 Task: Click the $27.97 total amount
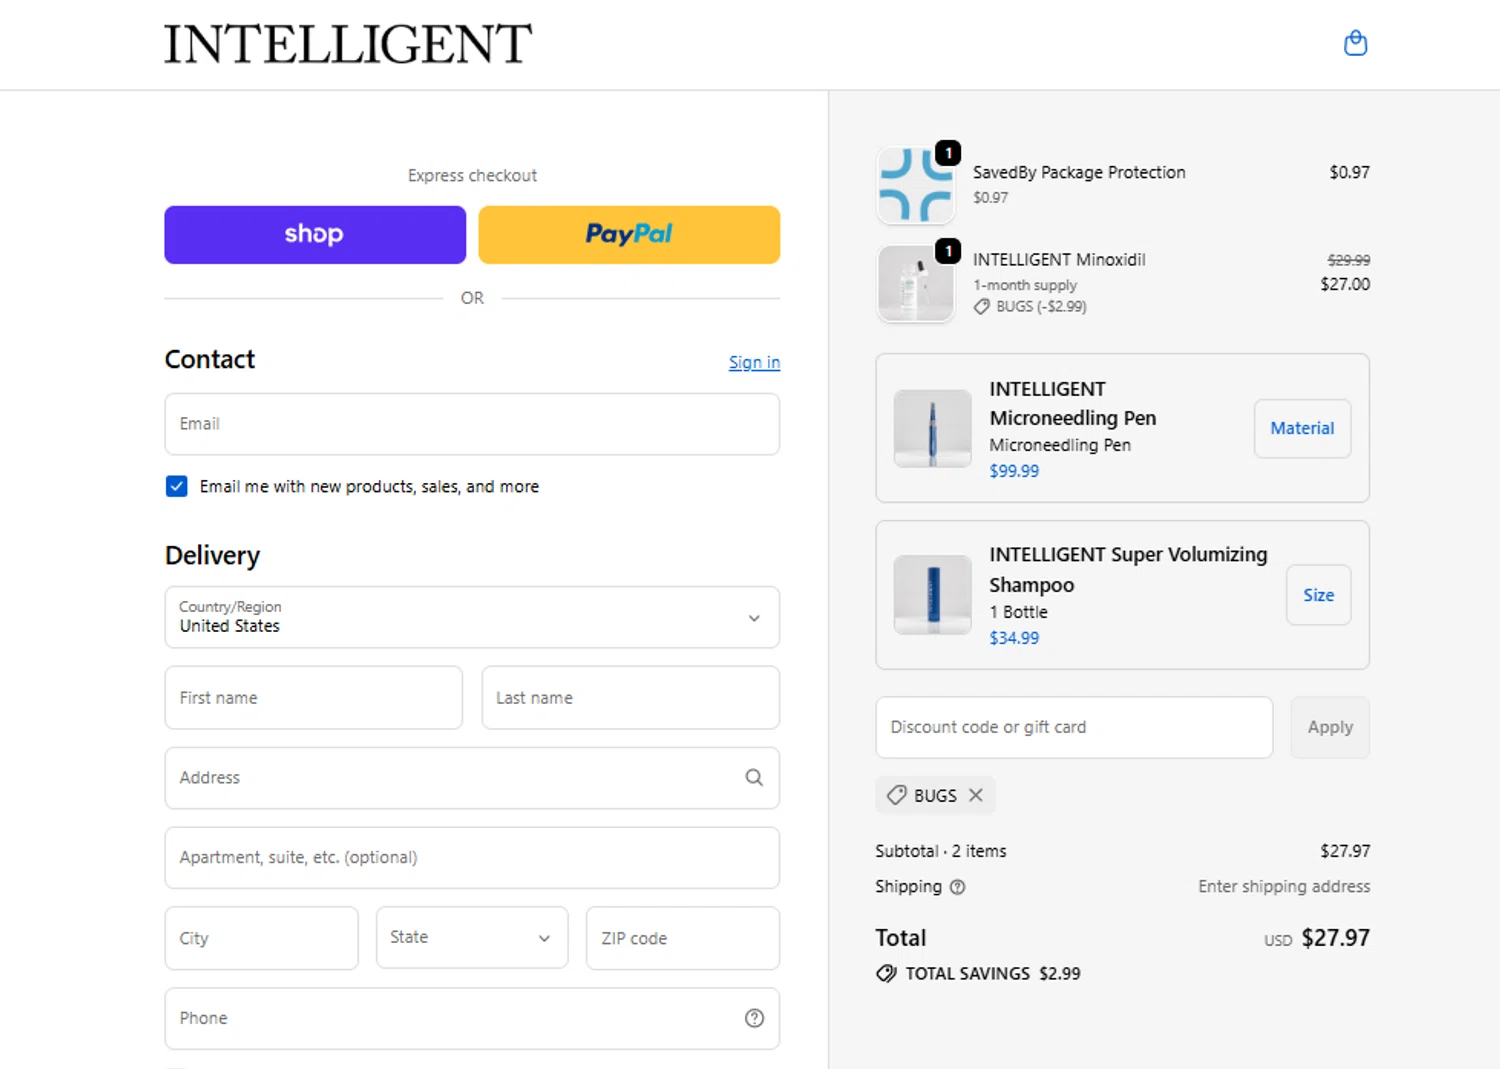[1336, 938]
